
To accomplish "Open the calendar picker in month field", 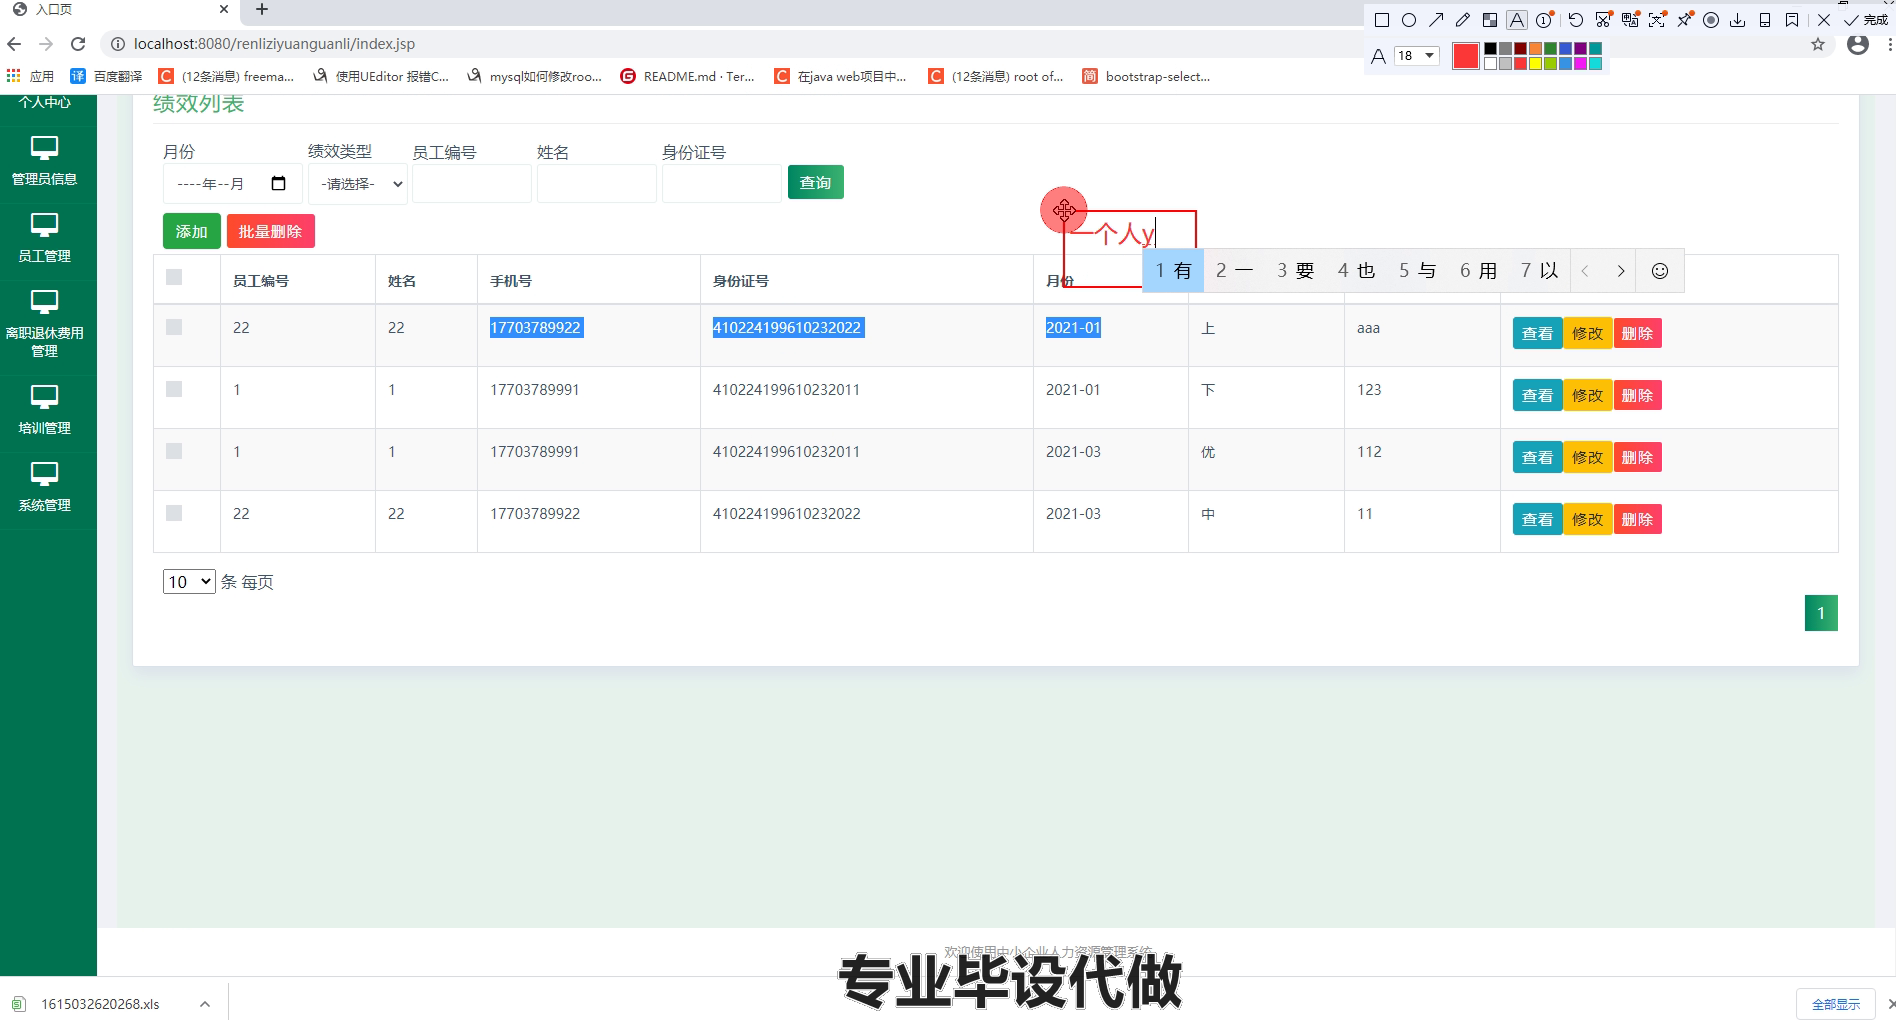I will [x=279, y=183].
